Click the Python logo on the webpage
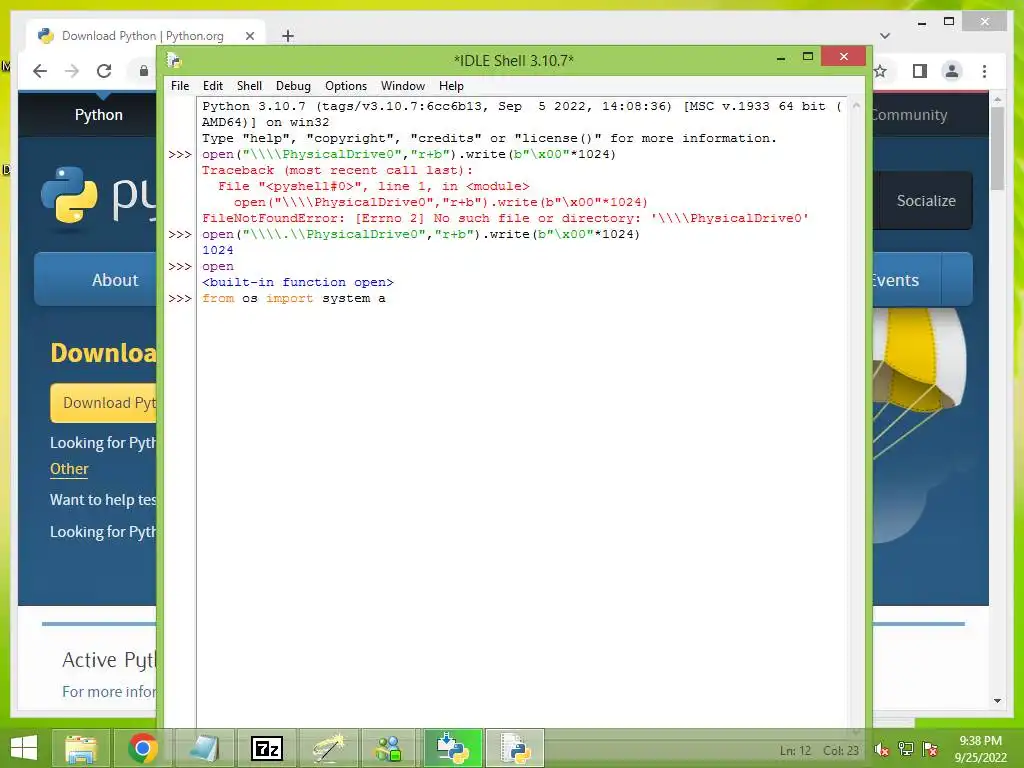1024x768 pixels. click(69, 196)
